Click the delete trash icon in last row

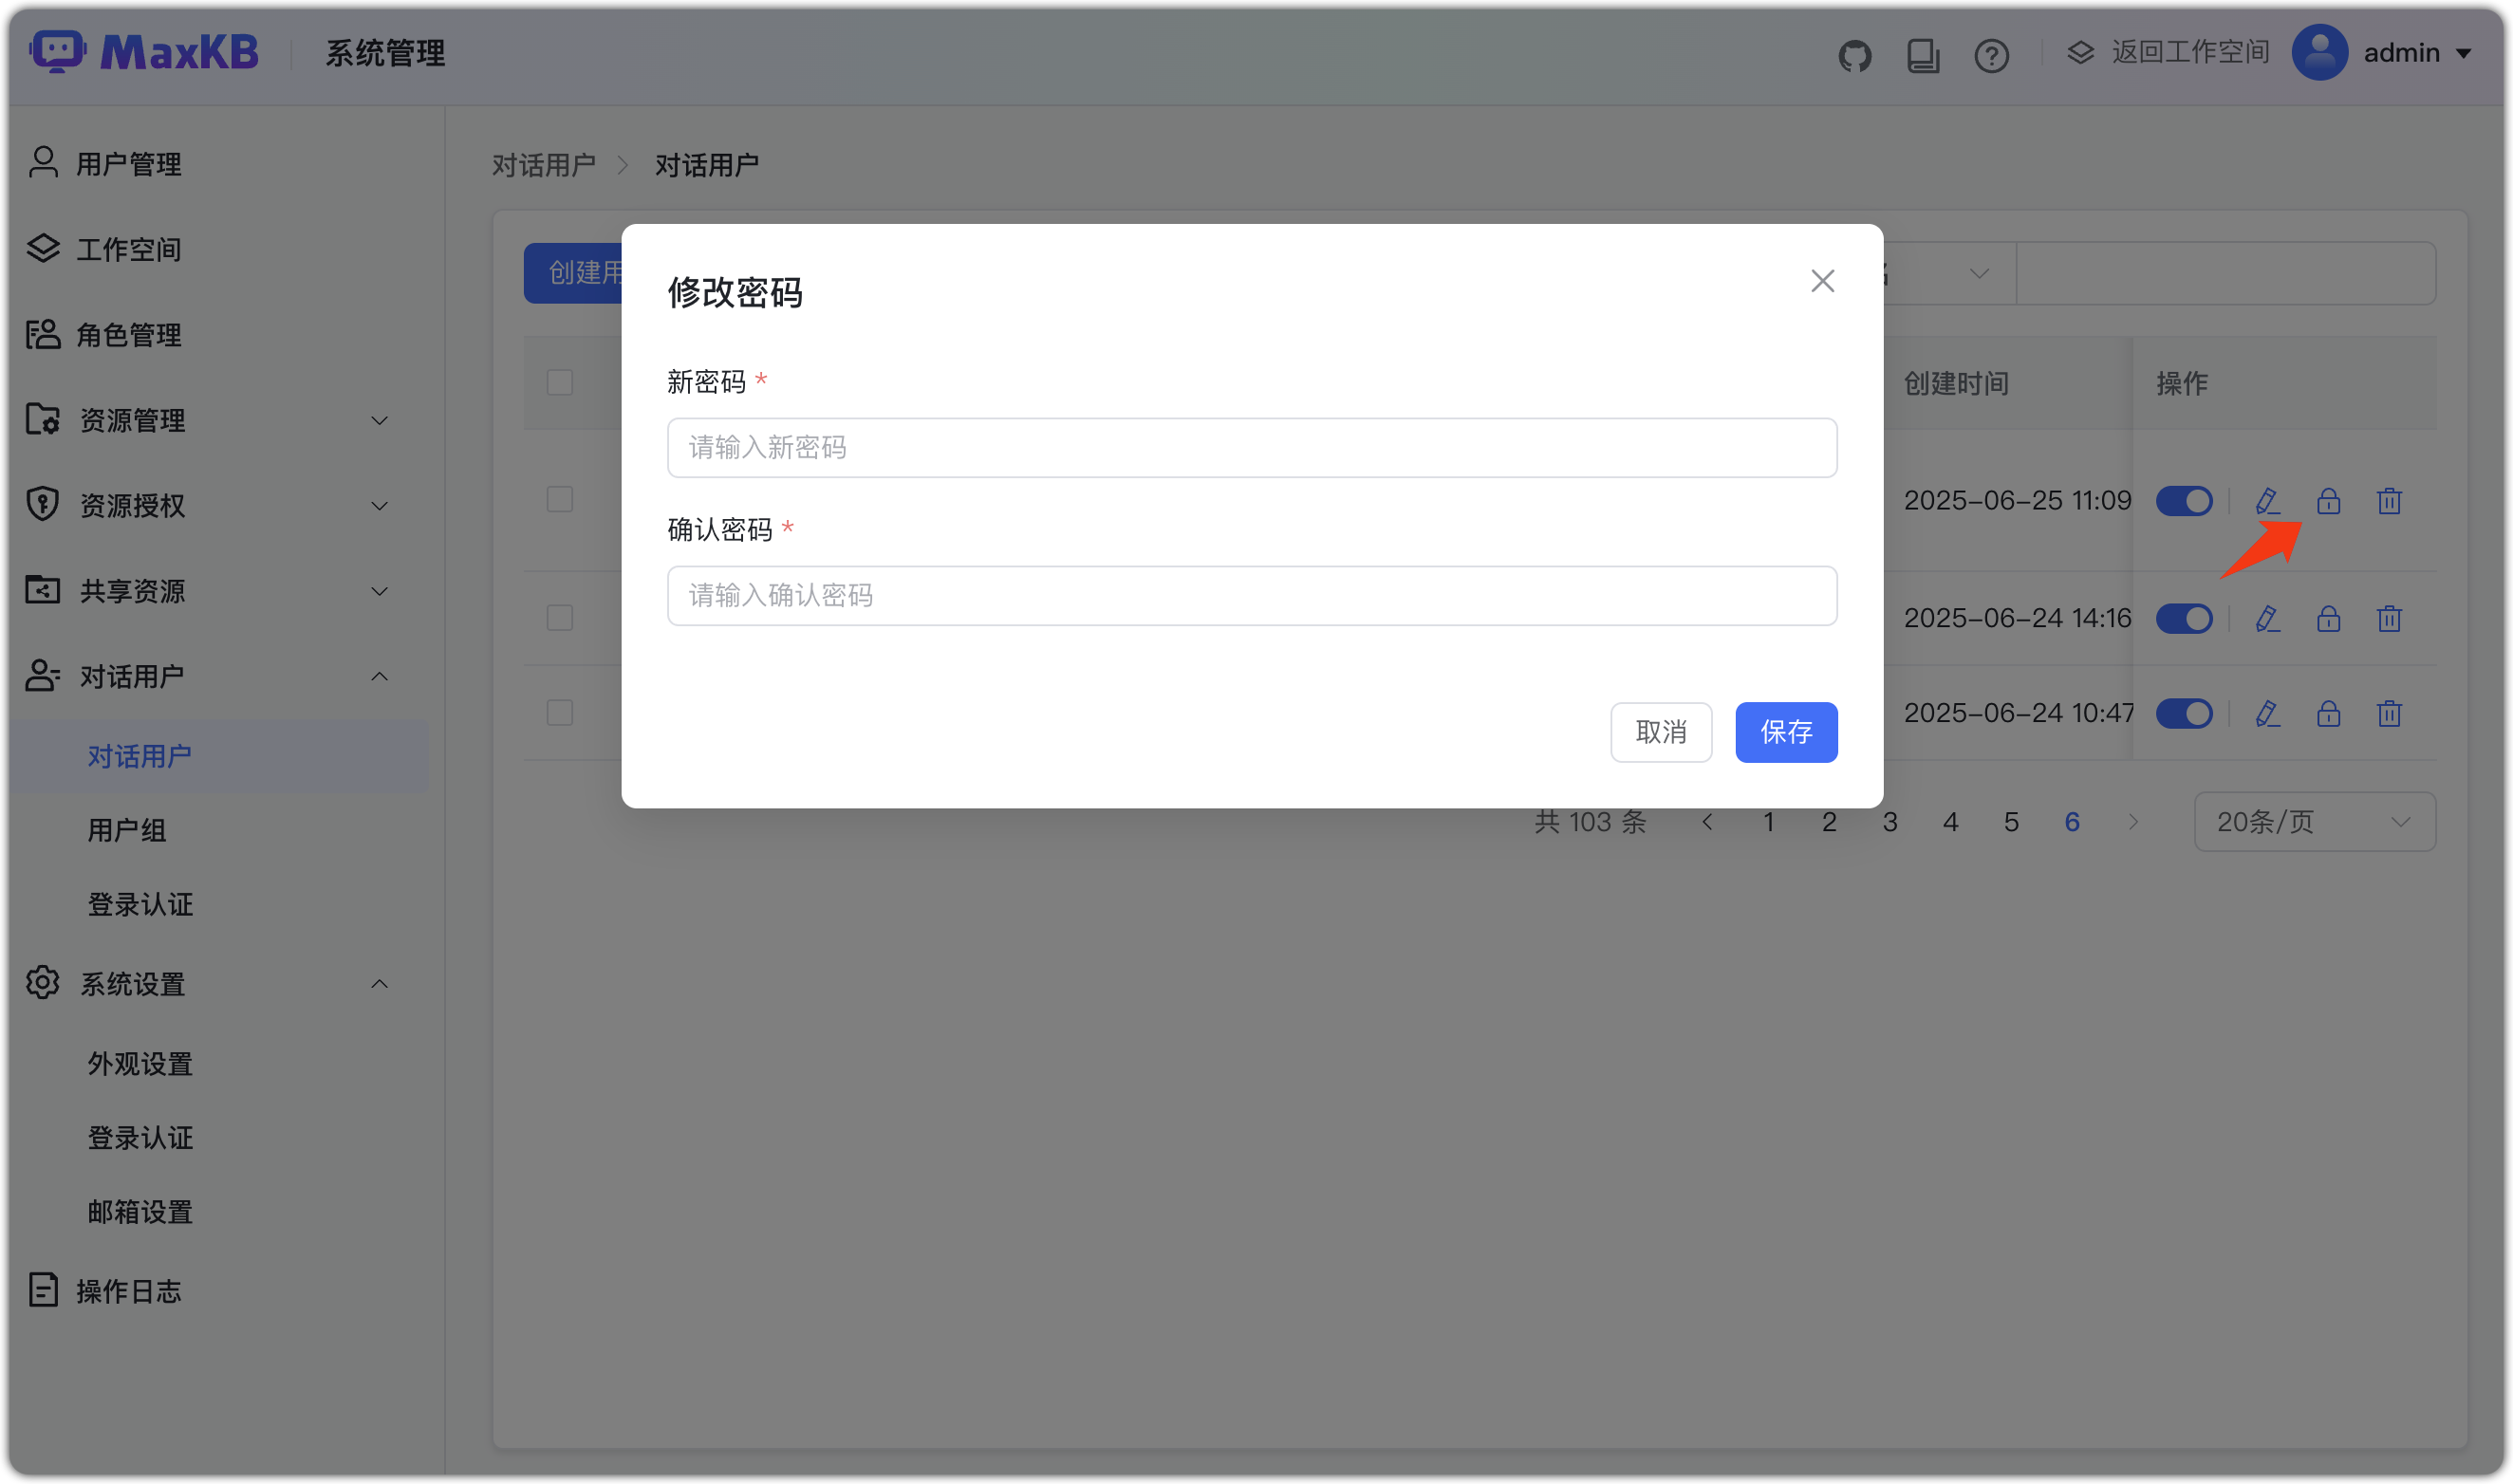(2389, 713)
